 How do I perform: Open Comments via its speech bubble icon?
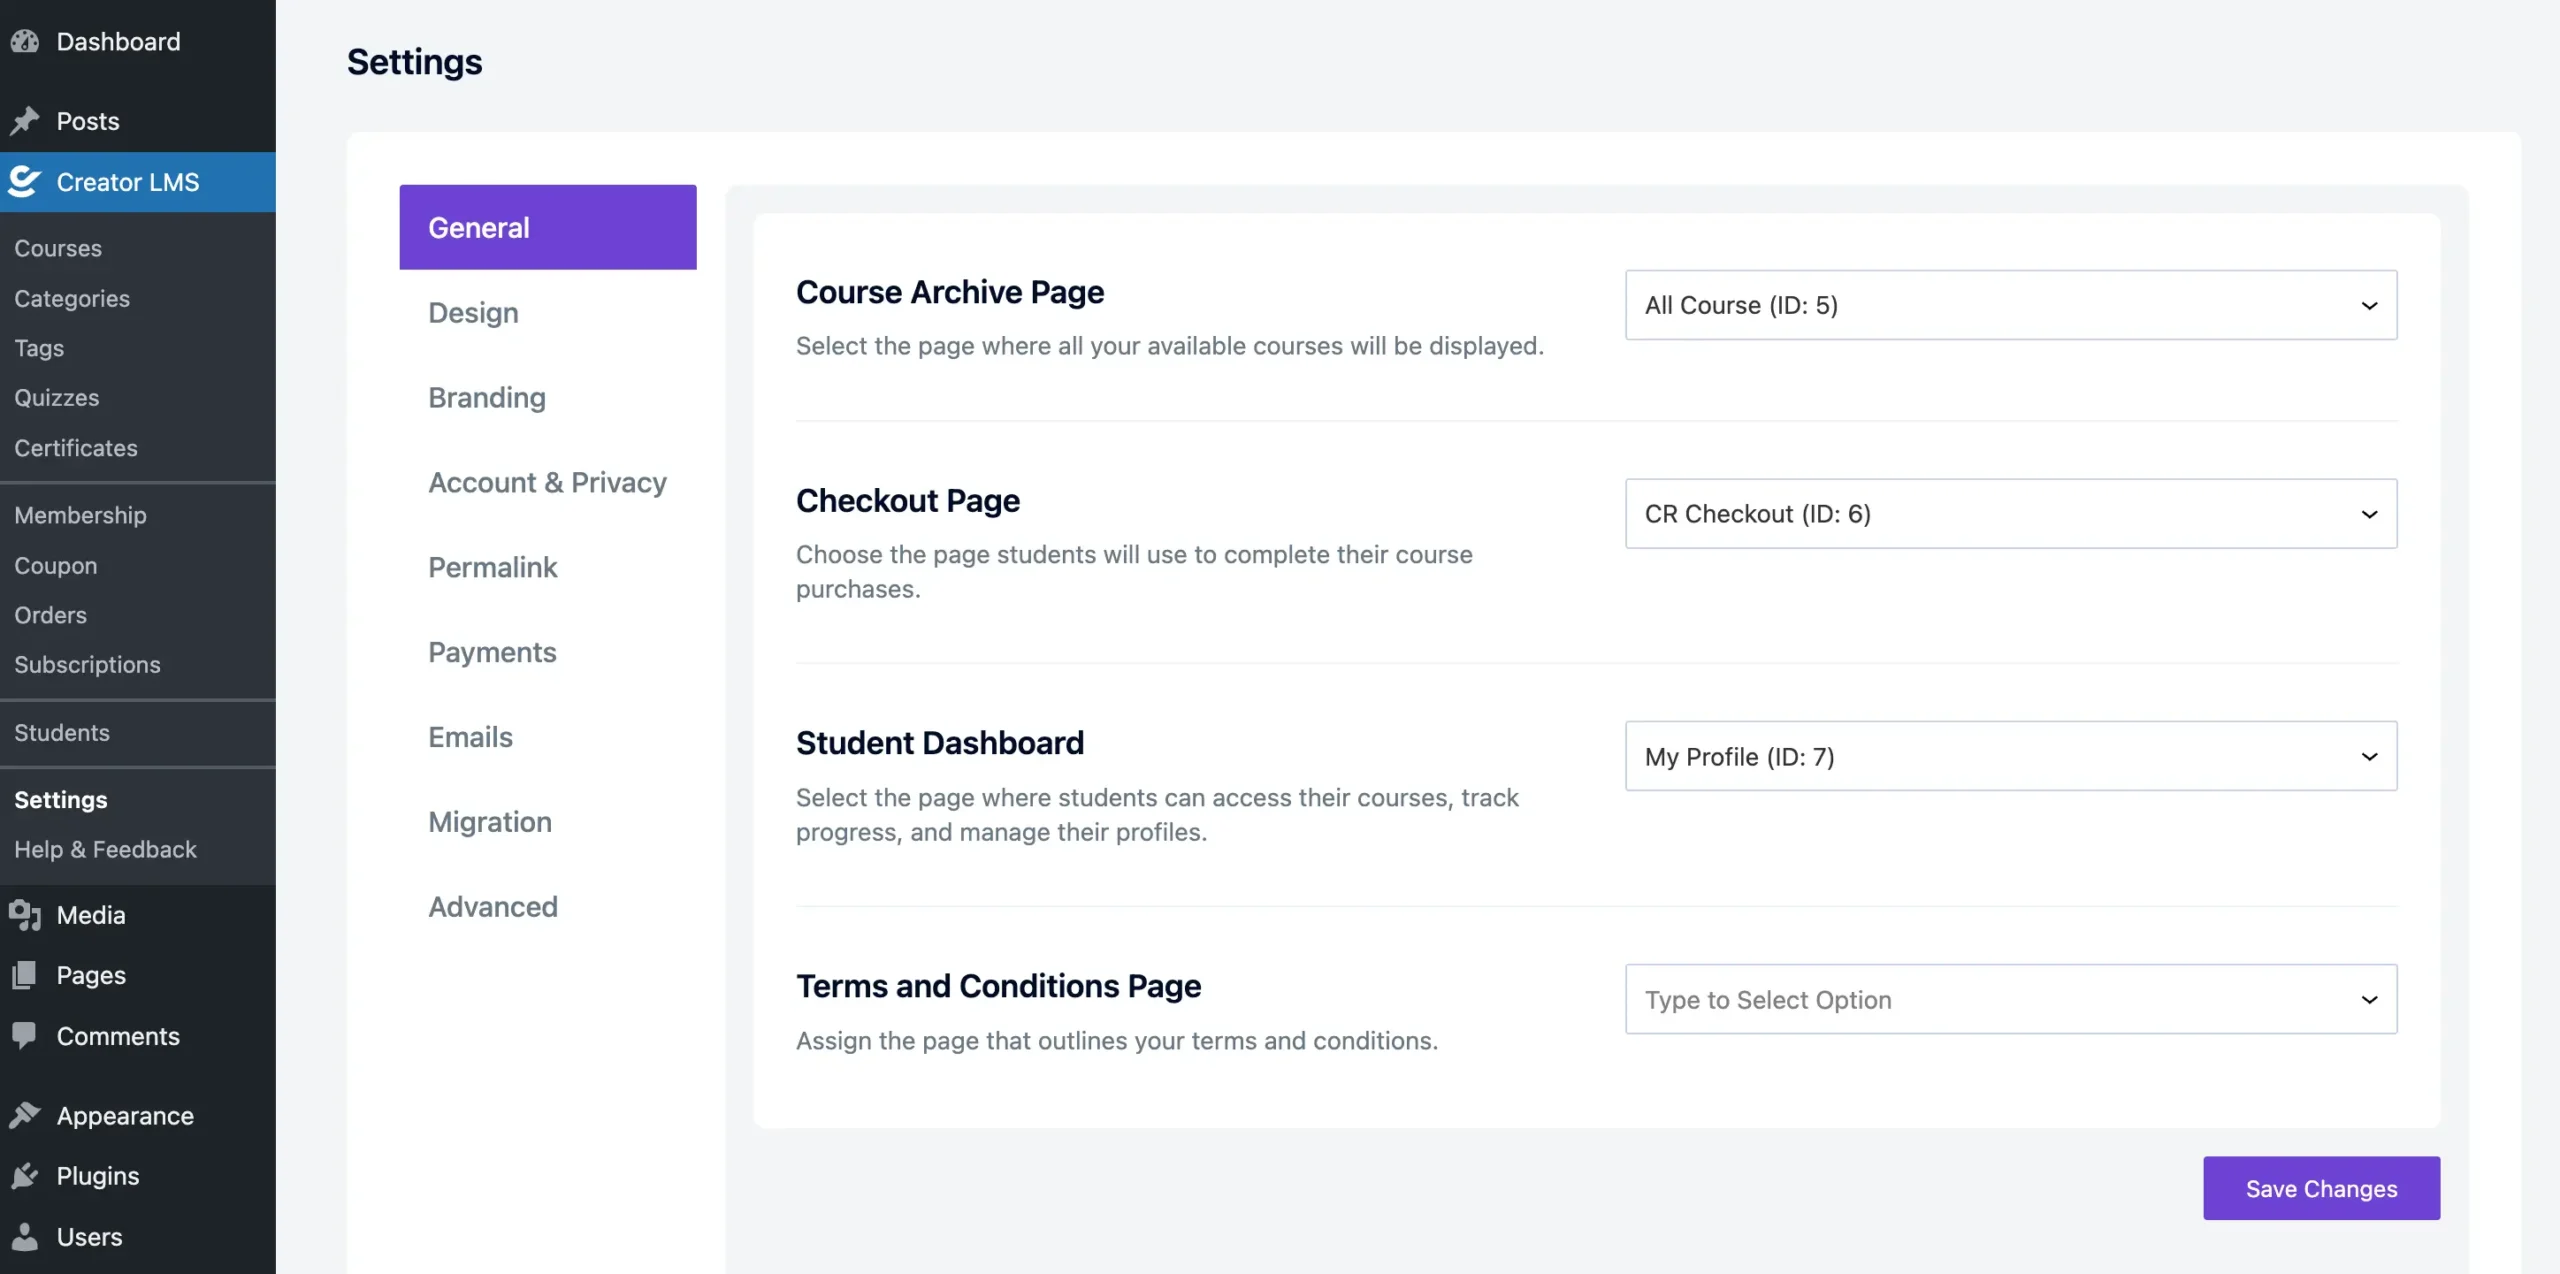click(25, 1035)
